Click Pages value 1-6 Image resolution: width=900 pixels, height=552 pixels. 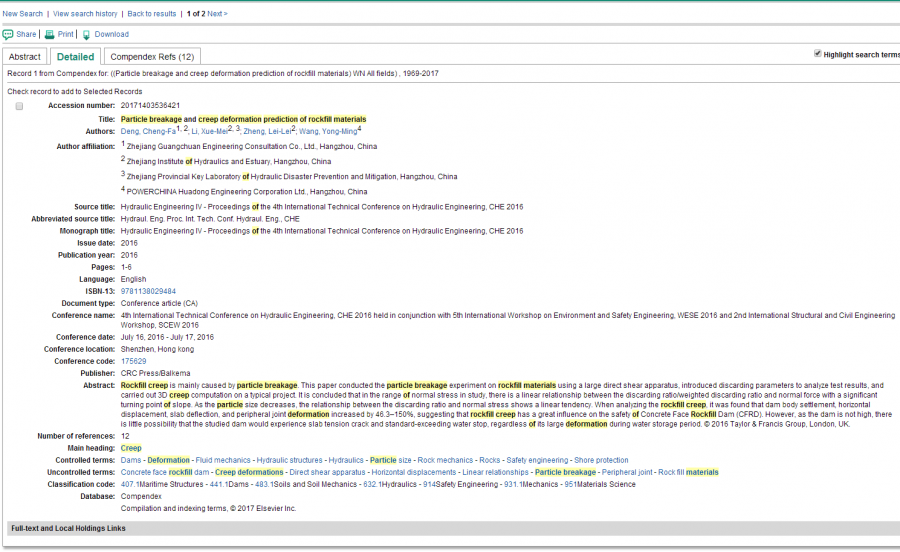tap(126, 267)
